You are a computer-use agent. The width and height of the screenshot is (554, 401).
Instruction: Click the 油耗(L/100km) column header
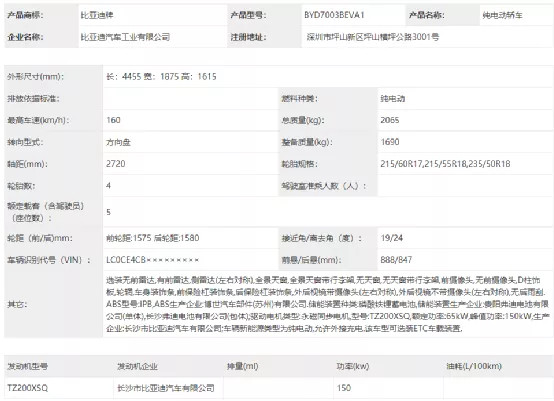(x=474, y=366)
